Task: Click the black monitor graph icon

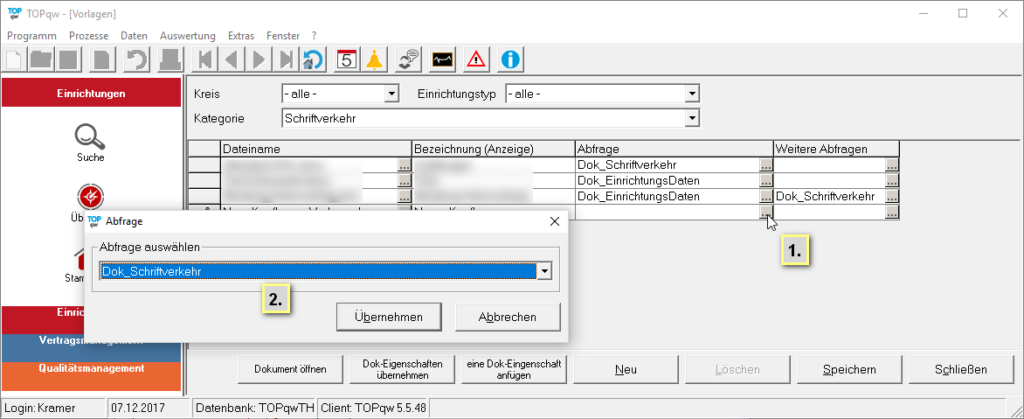Action: click(443, 59)
